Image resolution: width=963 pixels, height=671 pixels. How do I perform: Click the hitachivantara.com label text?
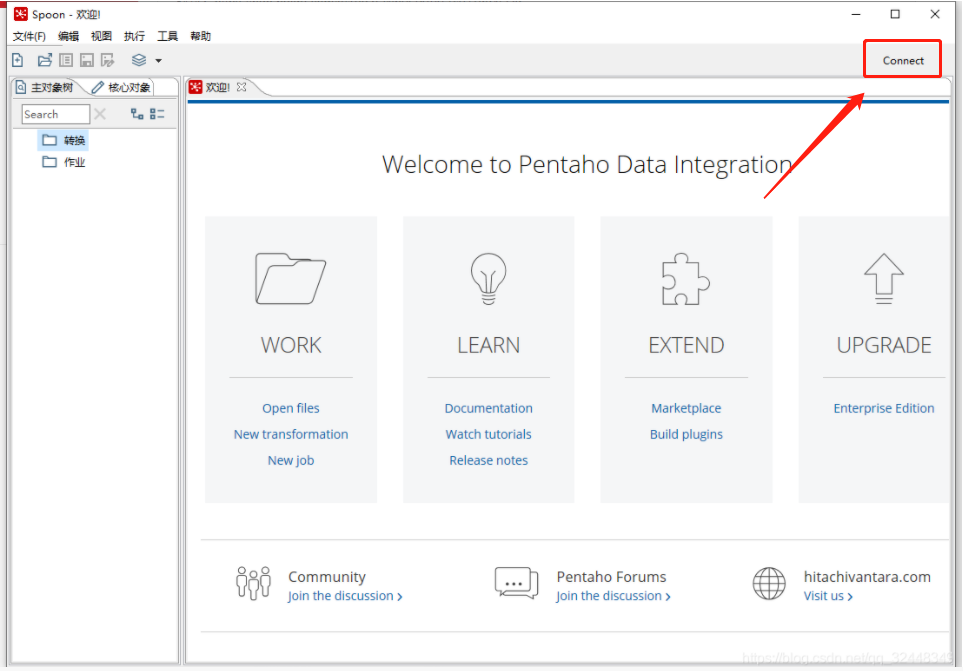pos(867,577)
